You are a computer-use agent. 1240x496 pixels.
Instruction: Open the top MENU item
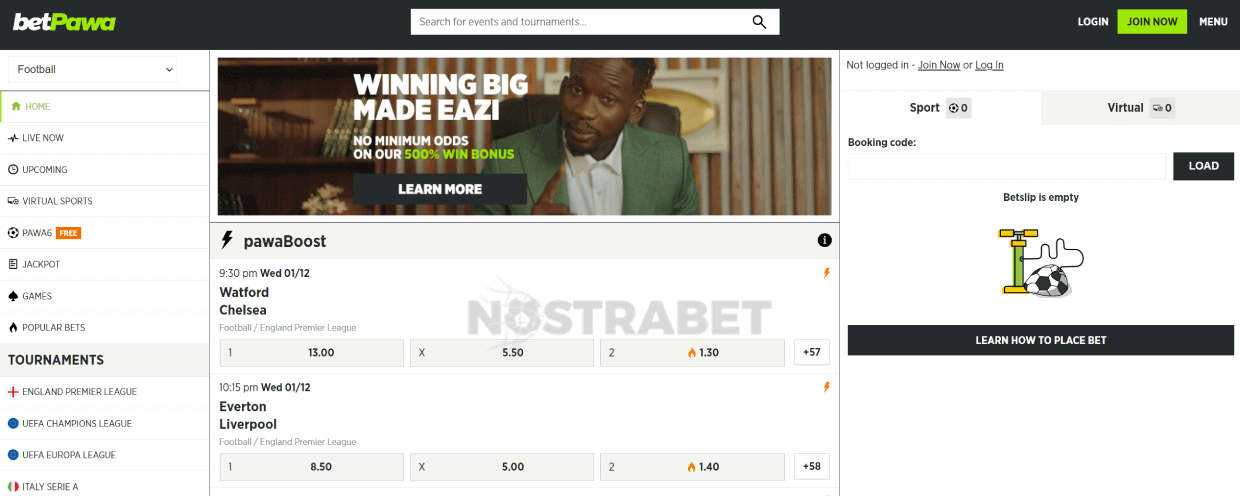click(1213, 22)
